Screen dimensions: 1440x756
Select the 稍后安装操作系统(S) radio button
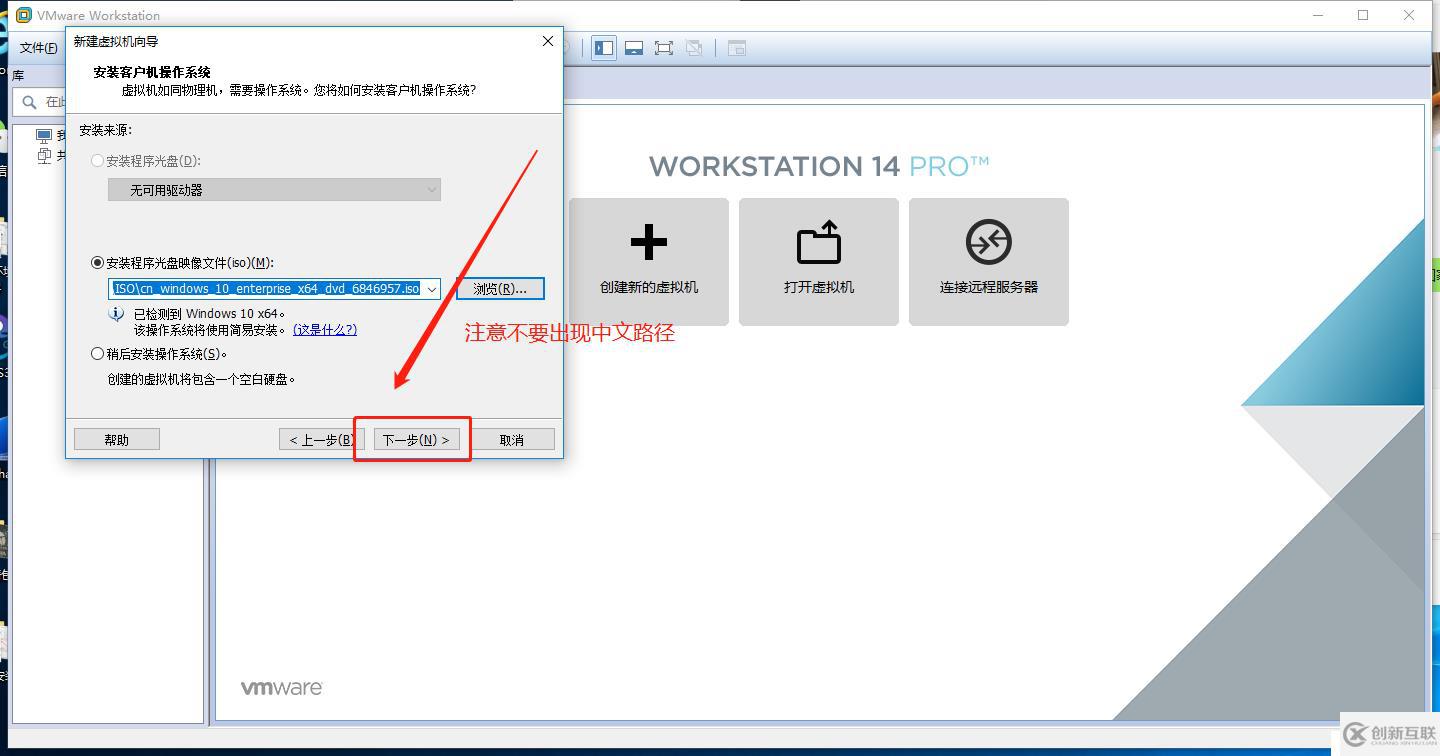click(x=97, y=352)
